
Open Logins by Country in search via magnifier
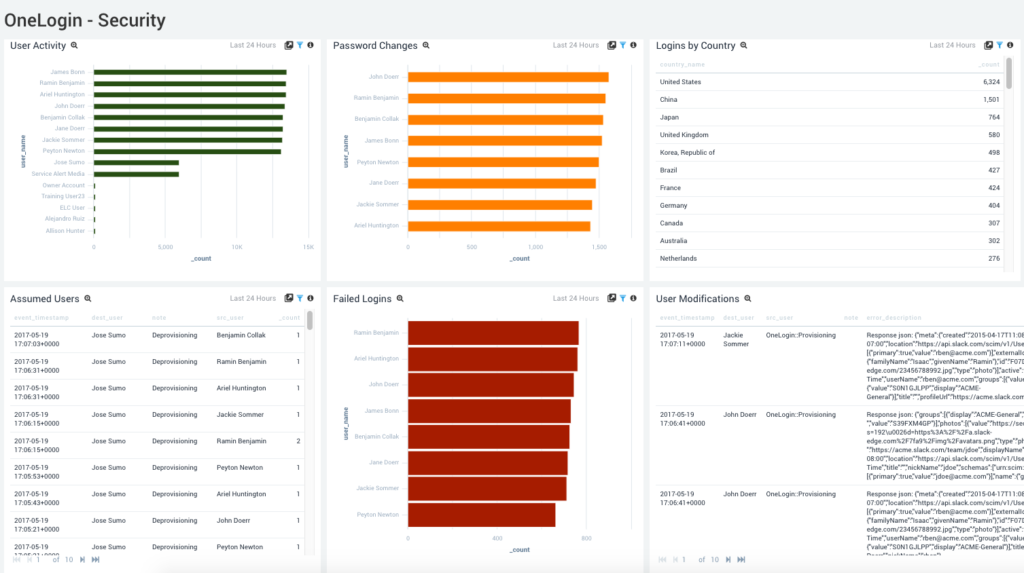pyautogui.click(x=744, y=46)
